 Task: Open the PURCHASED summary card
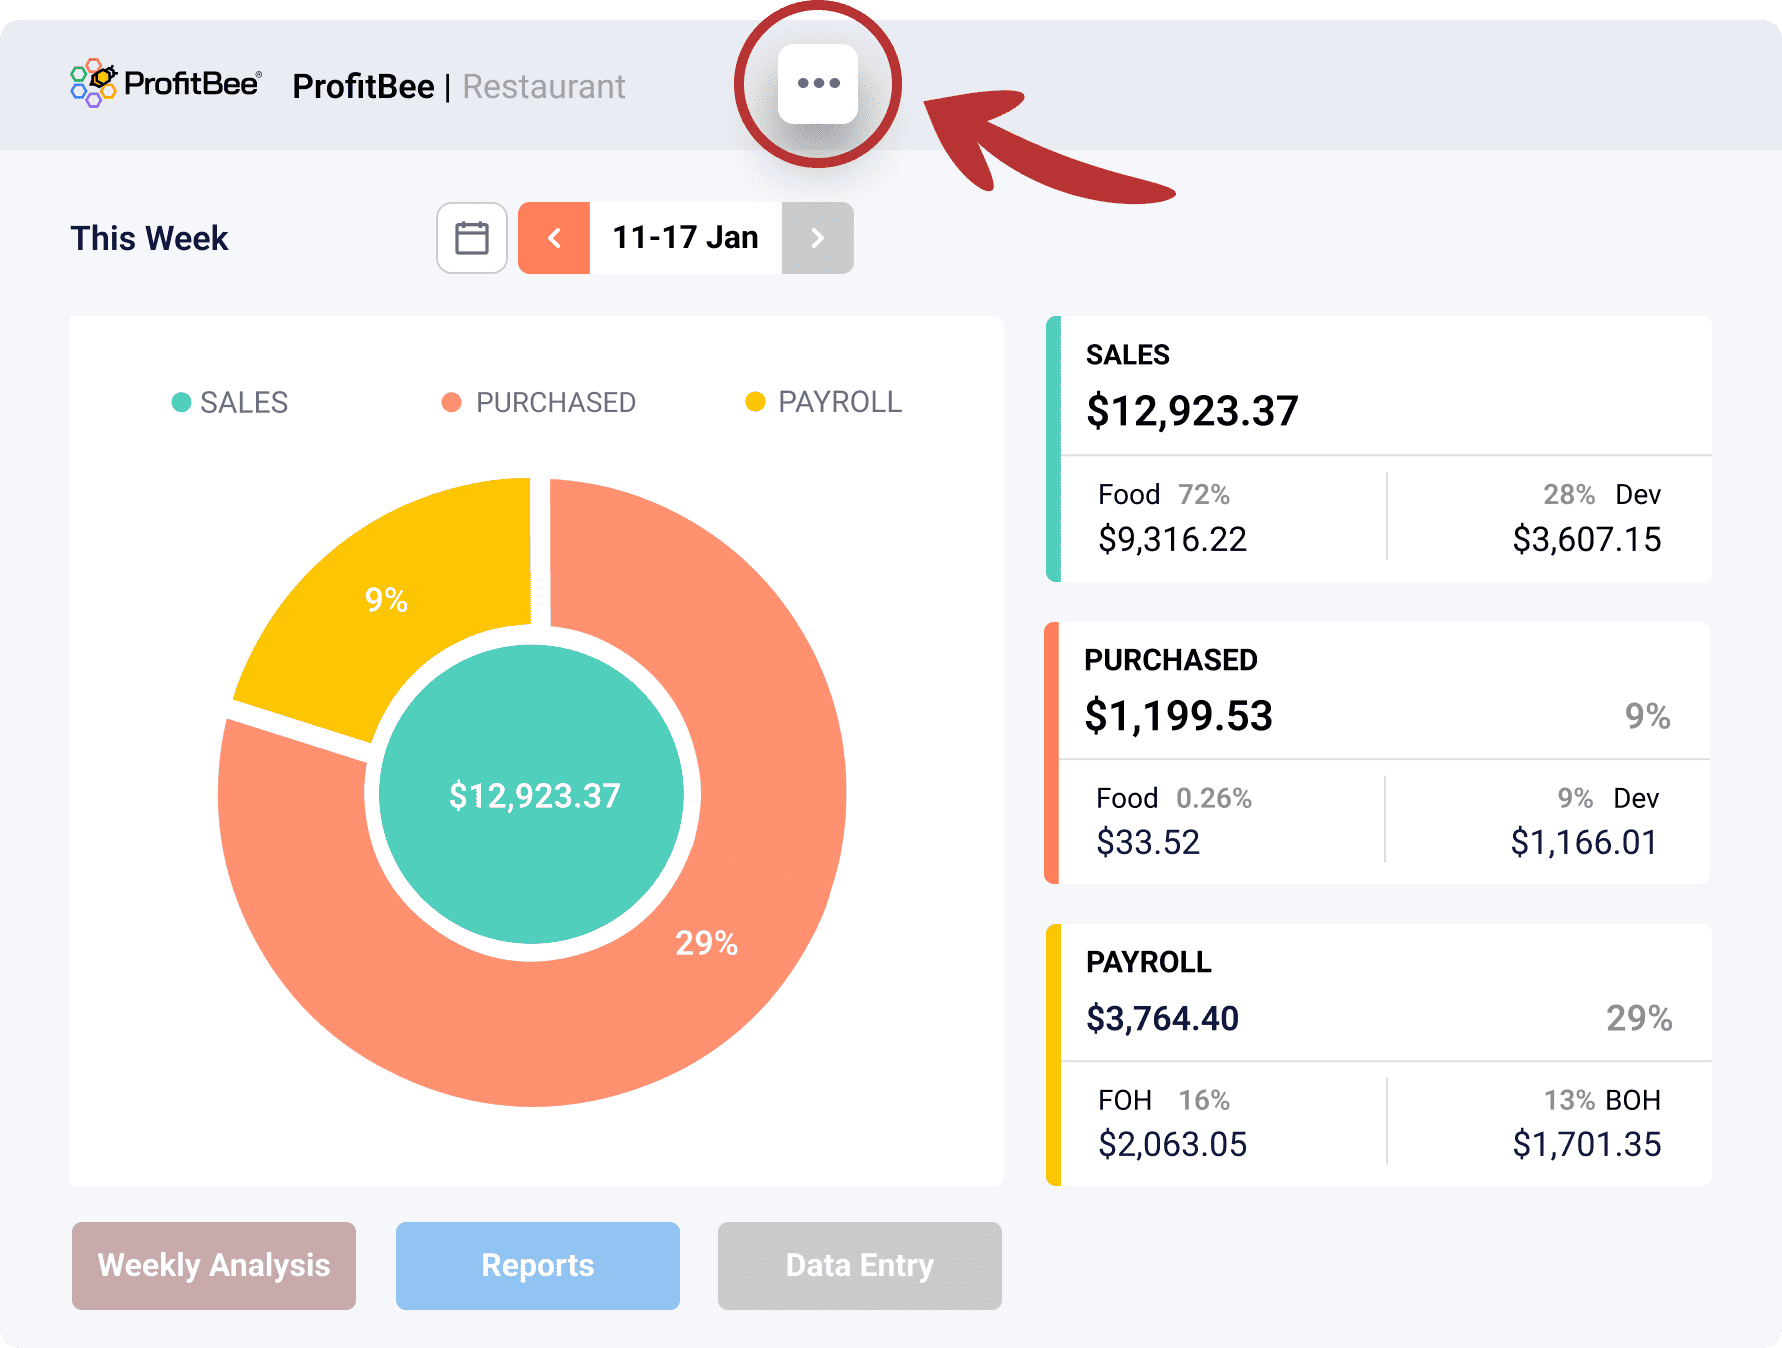[1380, 695]
